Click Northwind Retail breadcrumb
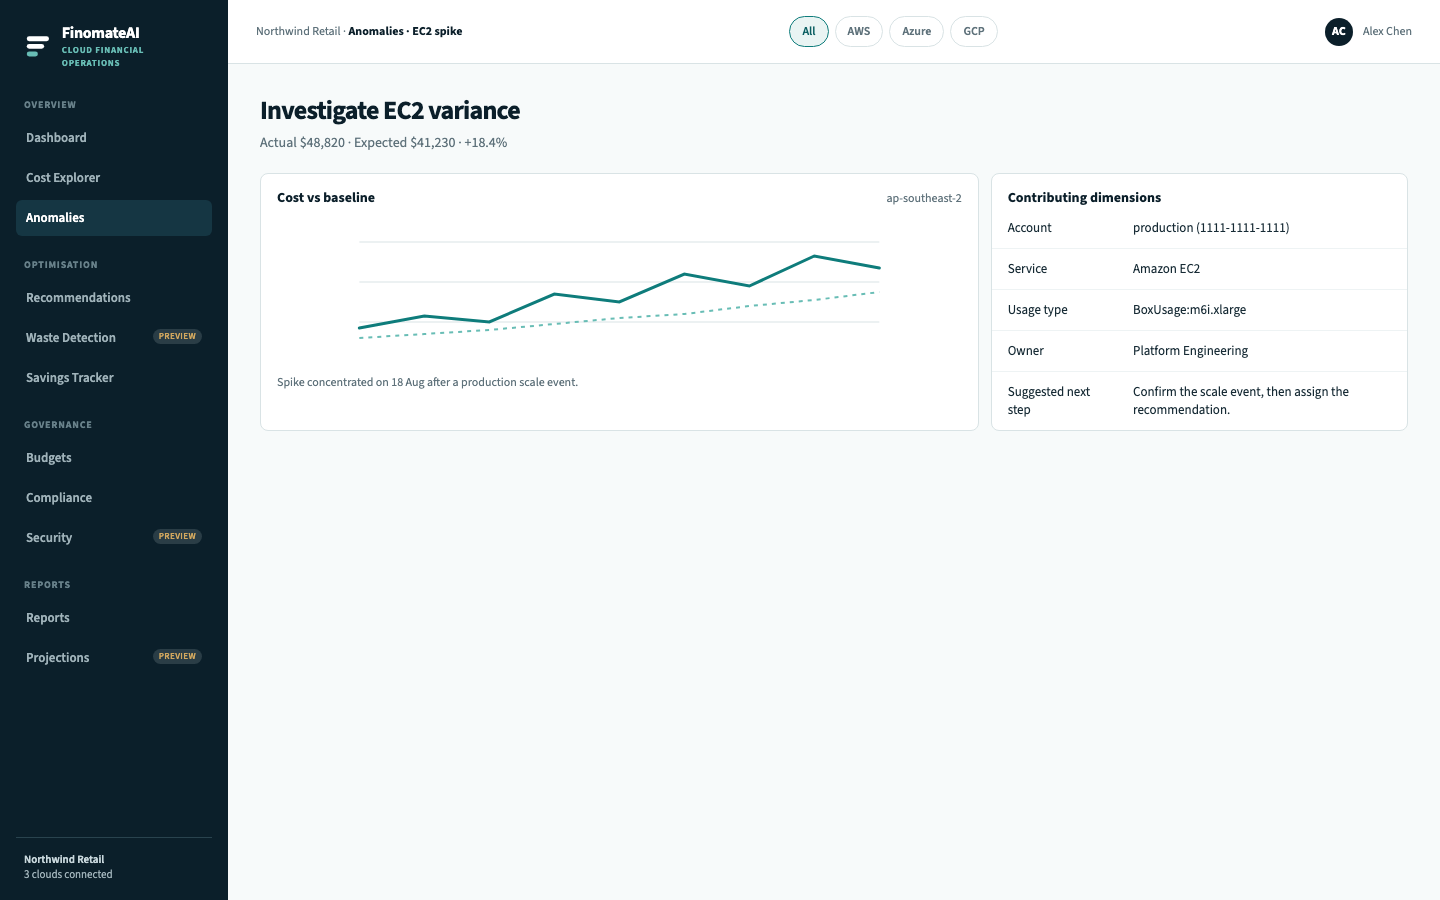 point(298,32)
